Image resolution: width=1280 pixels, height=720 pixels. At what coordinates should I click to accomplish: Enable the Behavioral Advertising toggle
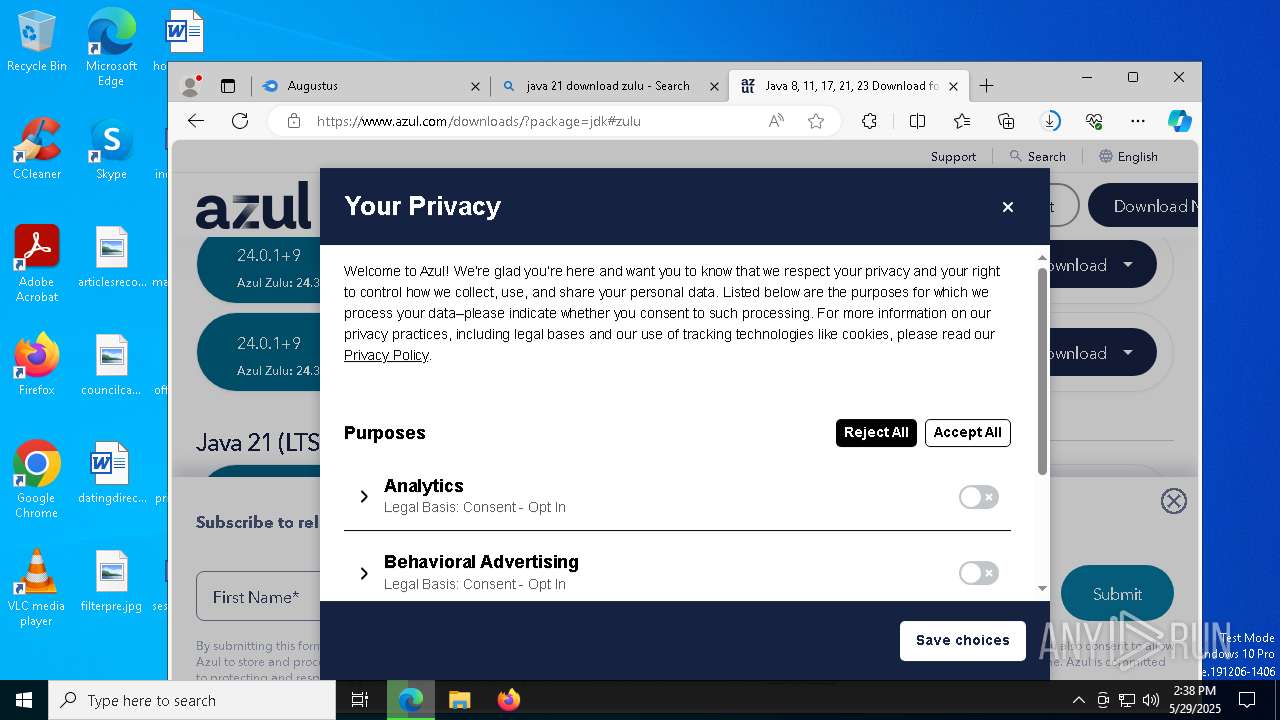pyautogui.click(x=978, y=573)
